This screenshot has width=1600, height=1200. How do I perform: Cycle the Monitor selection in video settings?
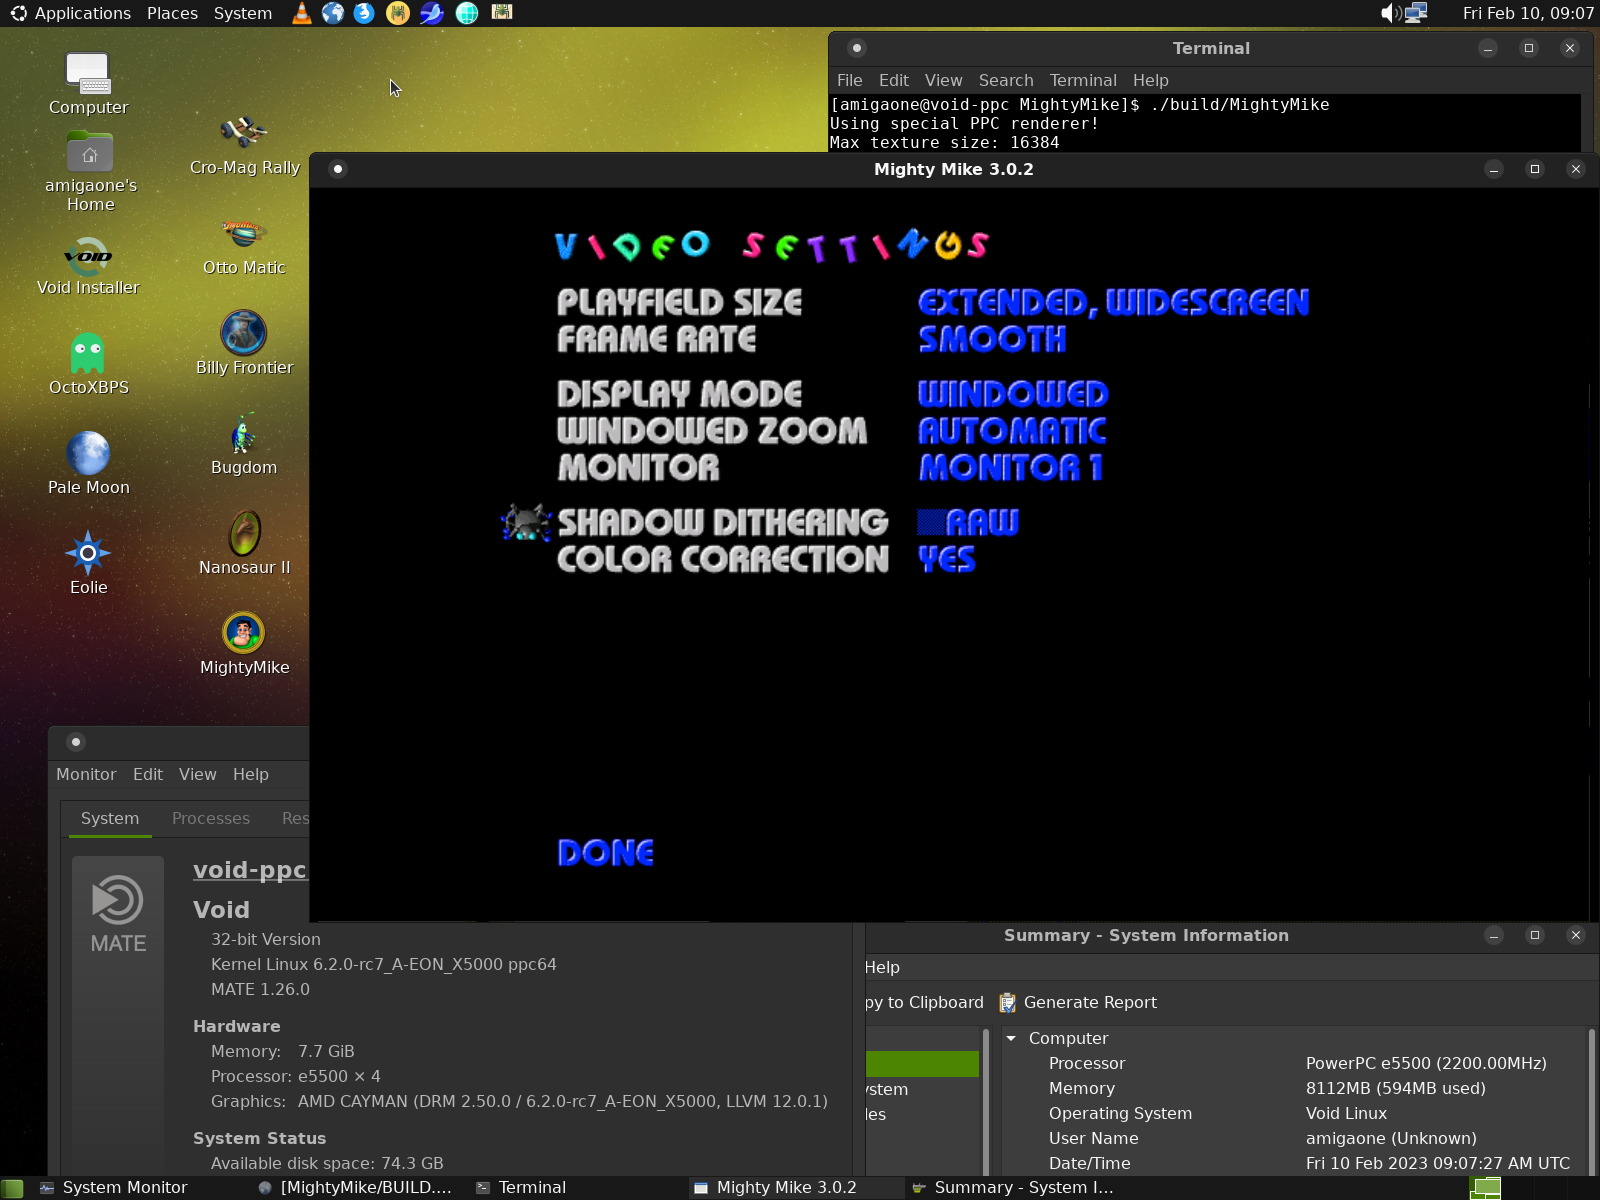tap(1010, 466)
